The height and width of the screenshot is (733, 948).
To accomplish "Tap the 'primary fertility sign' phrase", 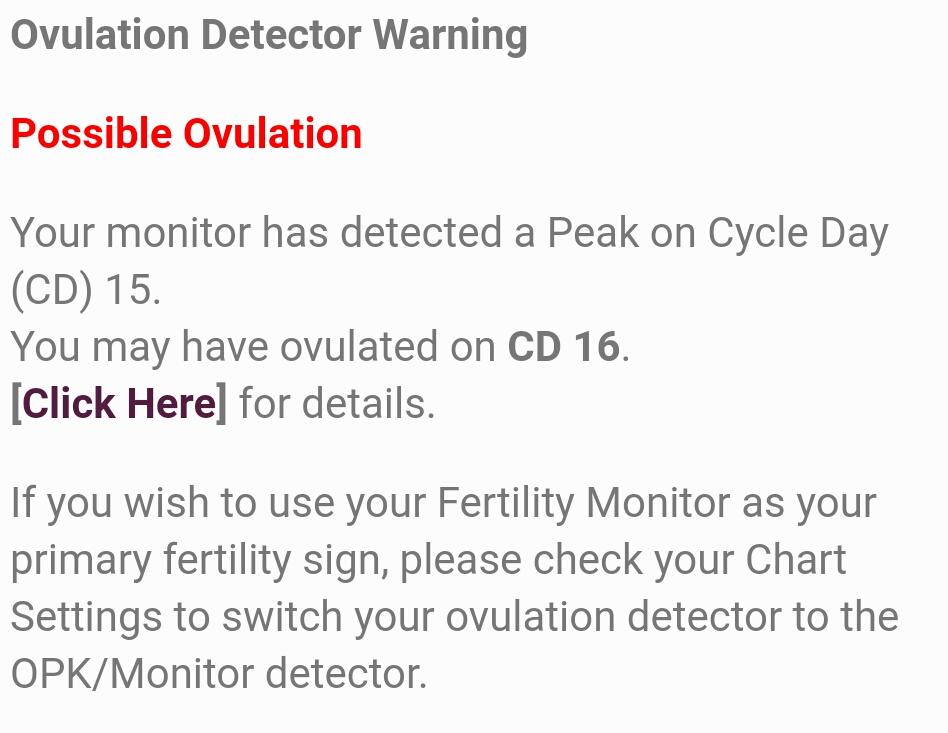I will [197, 560].
